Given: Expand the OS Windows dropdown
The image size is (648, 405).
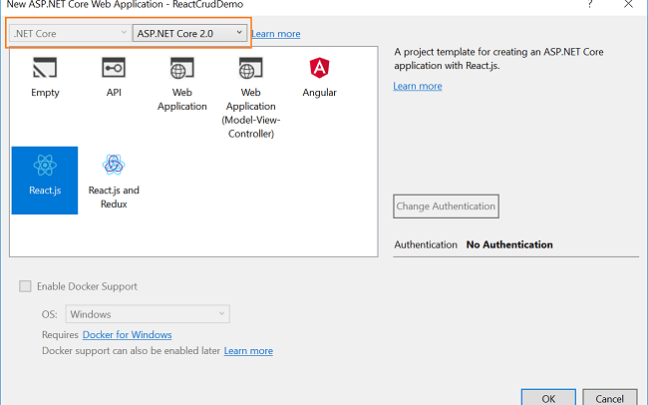Looking at the screenshot, I should click(148, 314).
